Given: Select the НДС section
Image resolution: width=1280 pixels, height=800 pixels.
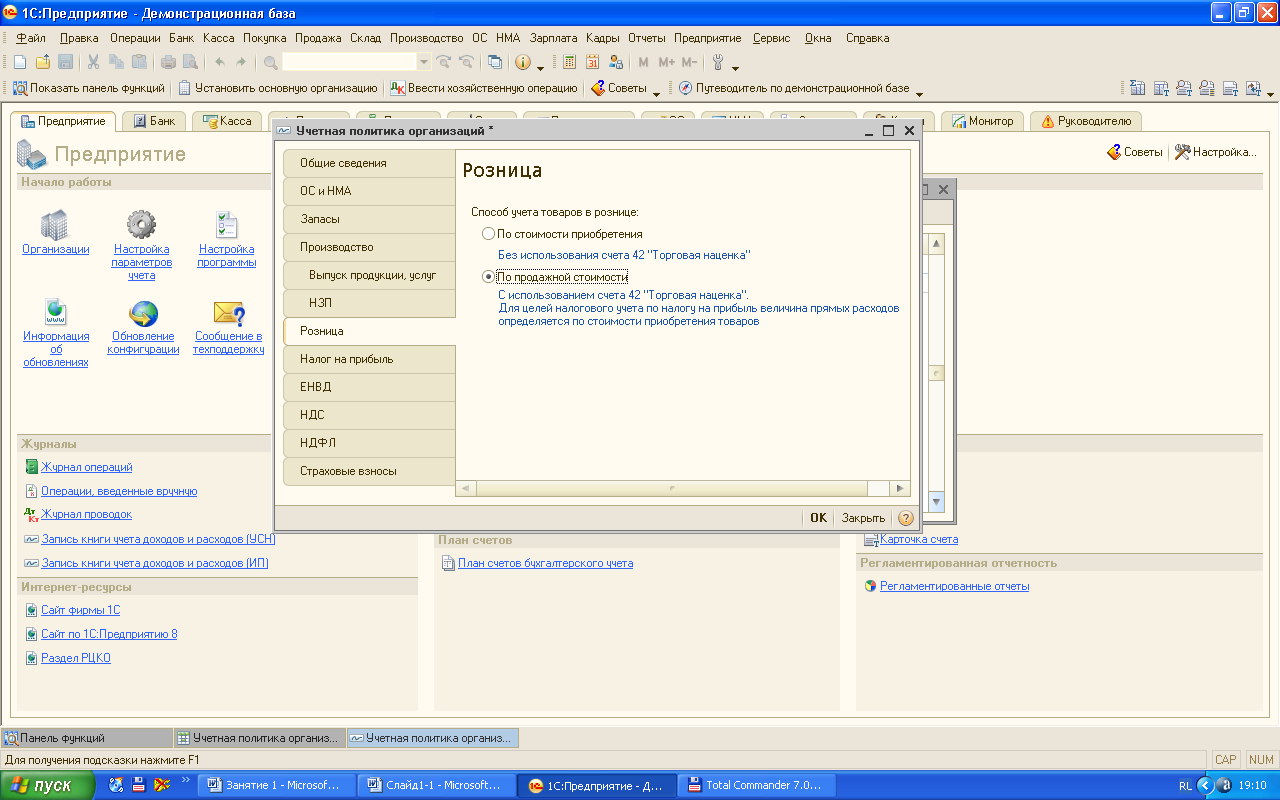Looking at the screenshot, I should [369, 415].
